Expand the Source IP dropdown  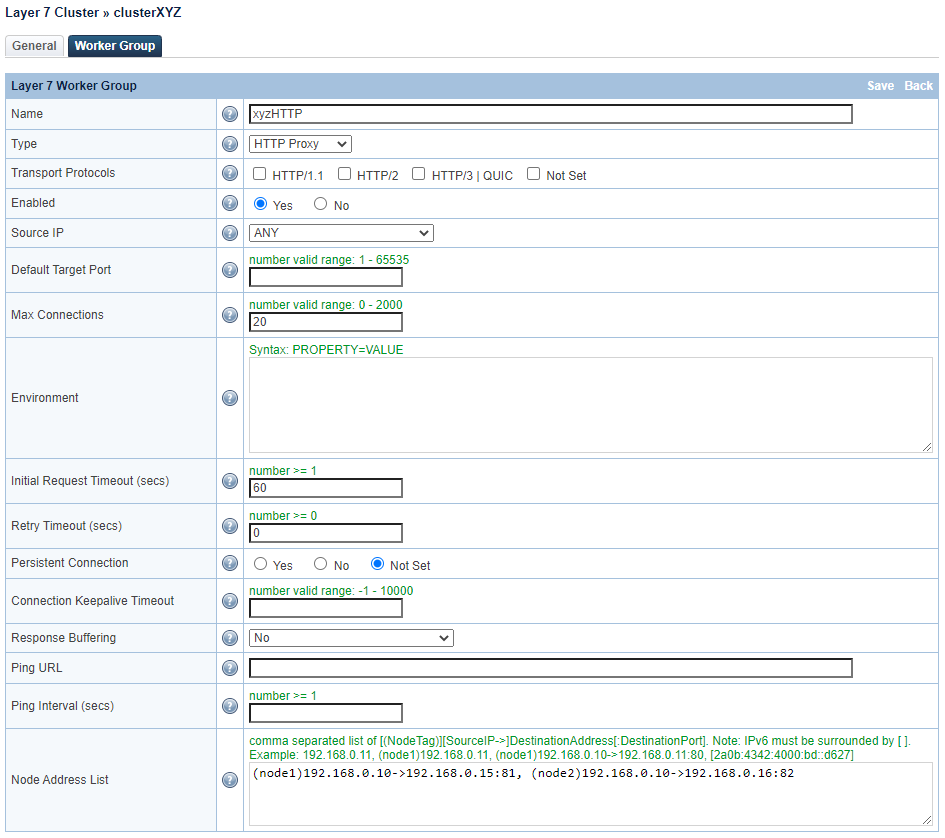click(341, 233)
